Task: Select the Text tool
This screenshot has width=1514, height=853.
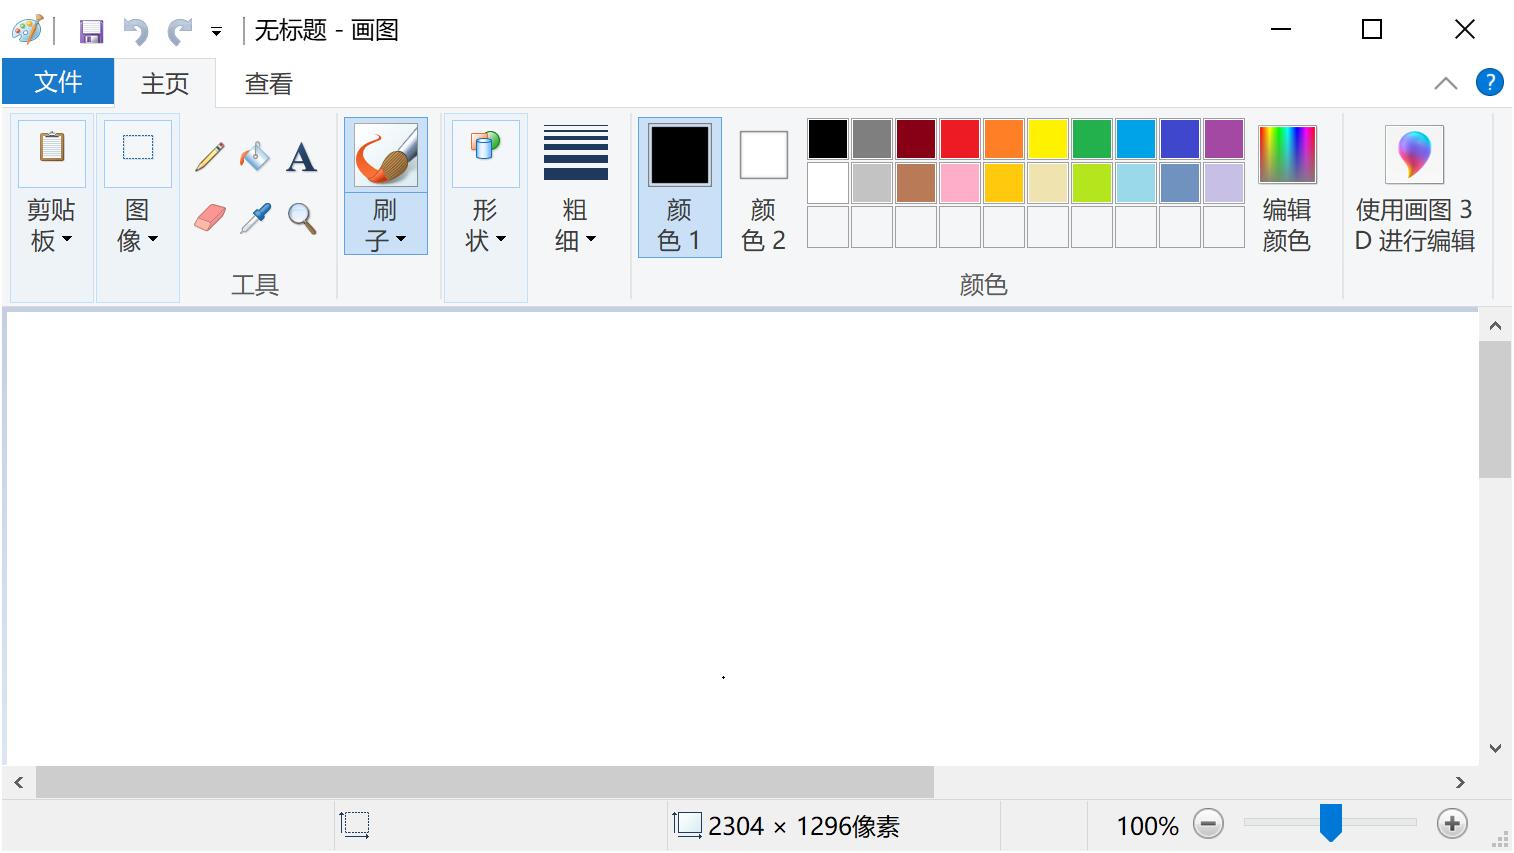Action: (x=301, y=158)
